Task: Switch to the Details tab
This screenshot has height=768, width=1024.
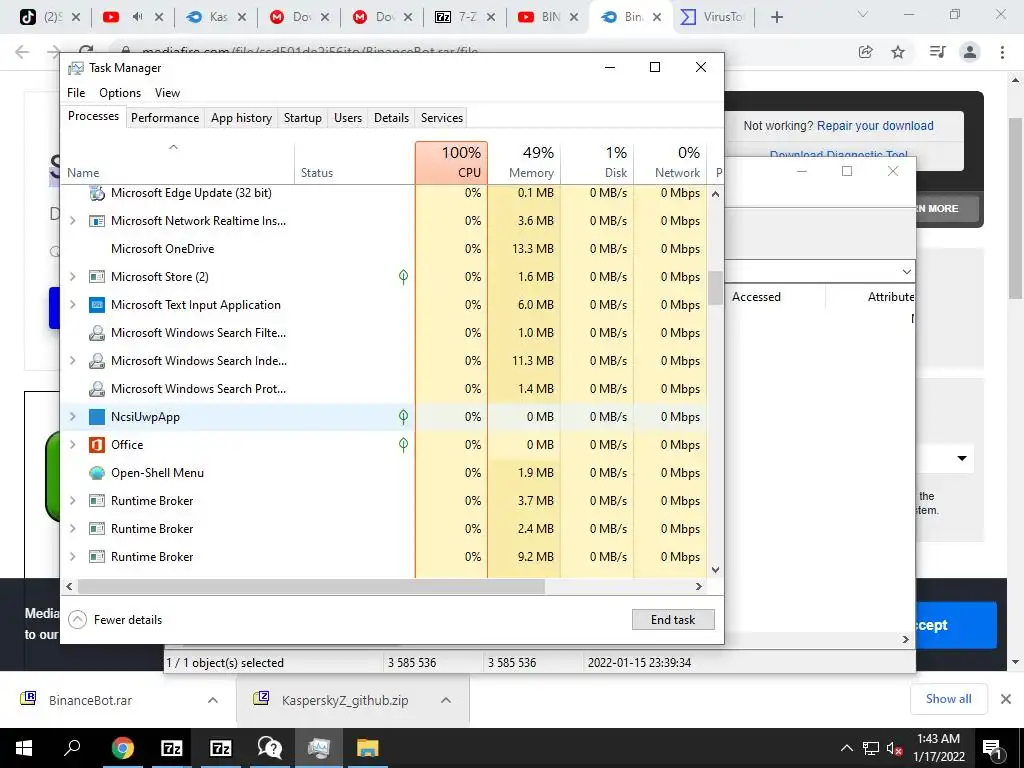Action: point(391,118)
